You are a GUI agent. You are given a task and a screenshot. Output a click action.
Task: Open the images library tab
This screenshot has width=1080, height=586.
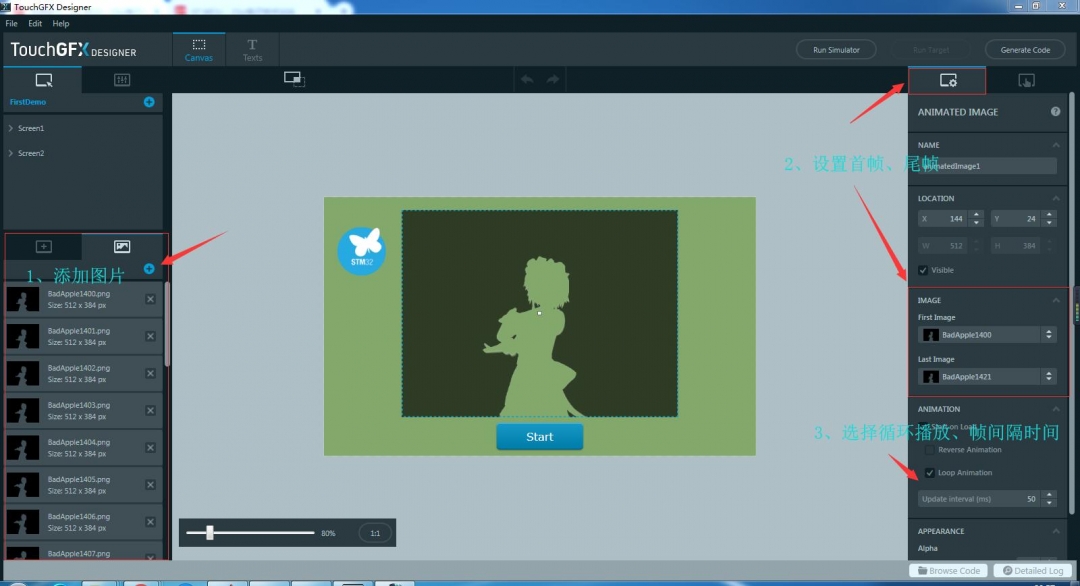[x=122, y=247]
